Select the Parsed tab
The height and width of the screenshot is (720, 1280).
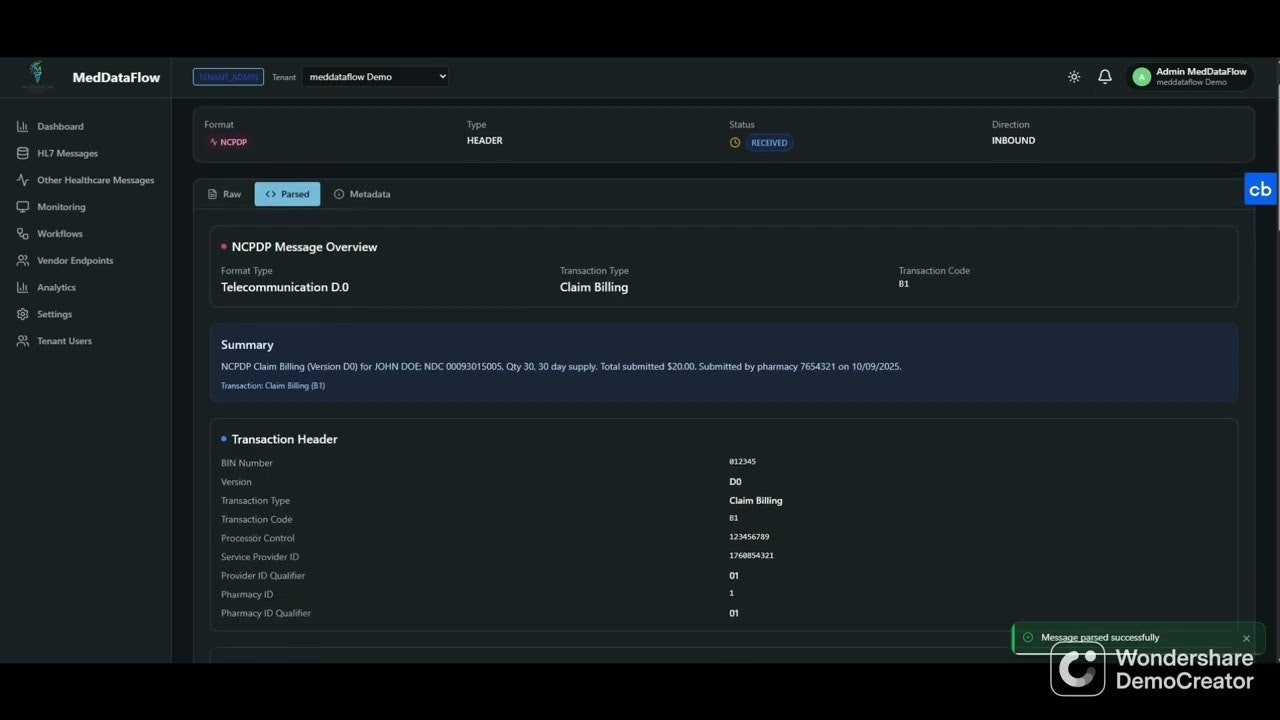click(x=287, y=194)
